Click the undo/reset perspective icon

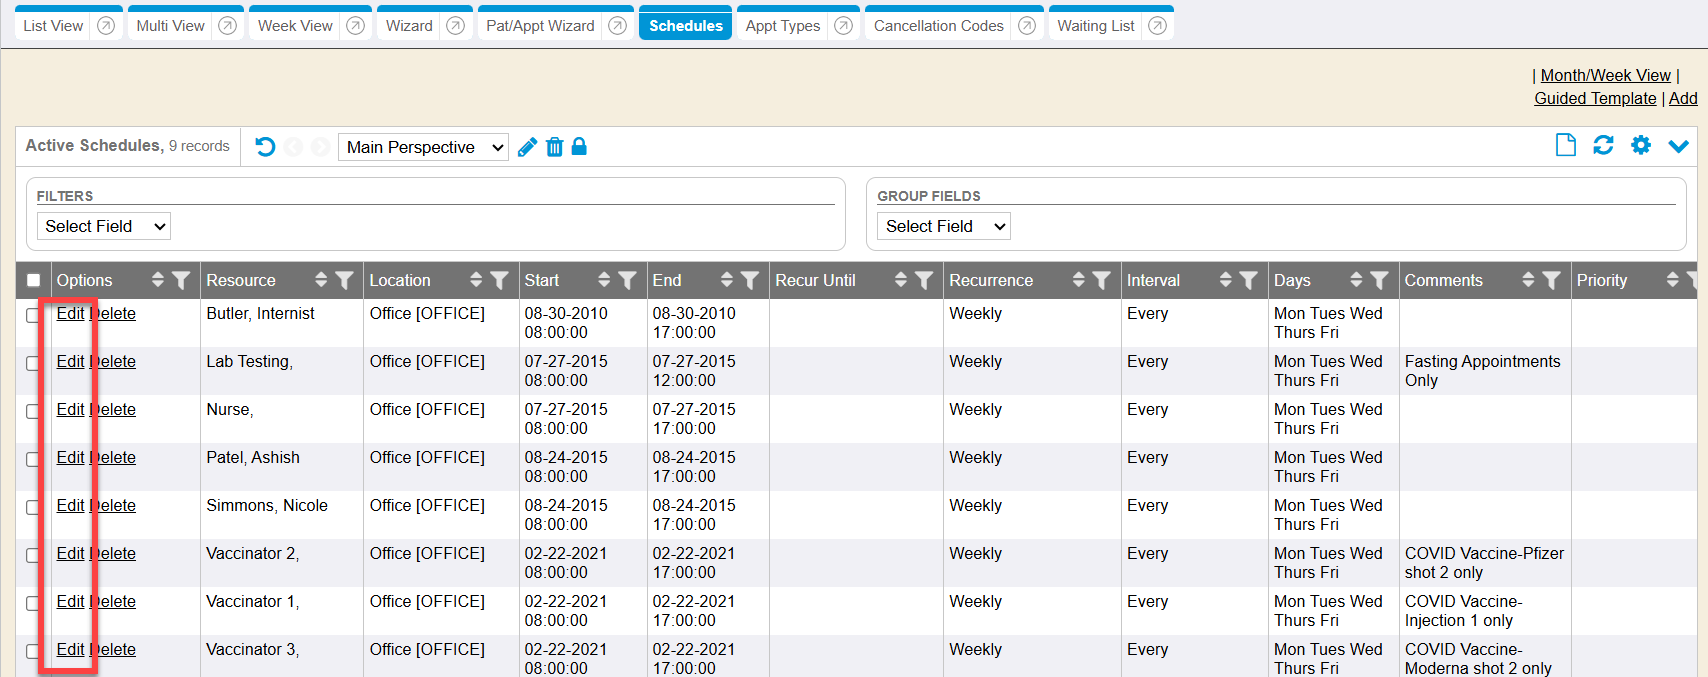coord(265,147)
